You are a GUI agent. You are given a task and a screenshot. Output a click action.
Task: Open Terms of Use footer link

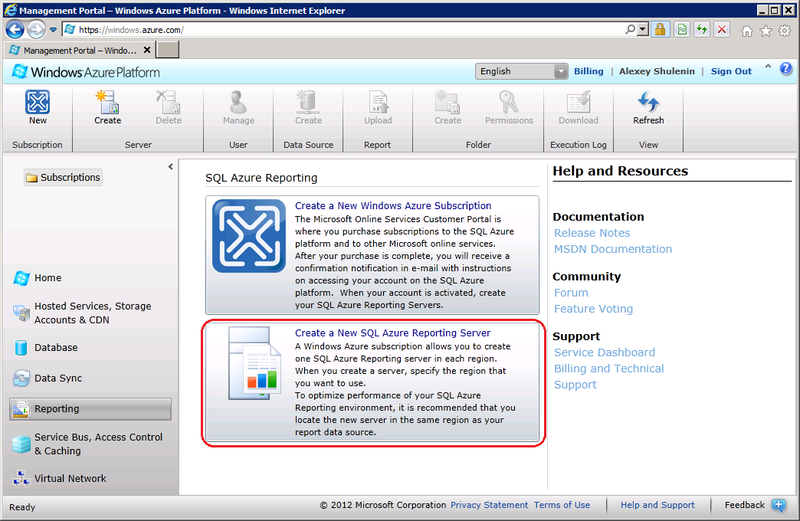562,505
